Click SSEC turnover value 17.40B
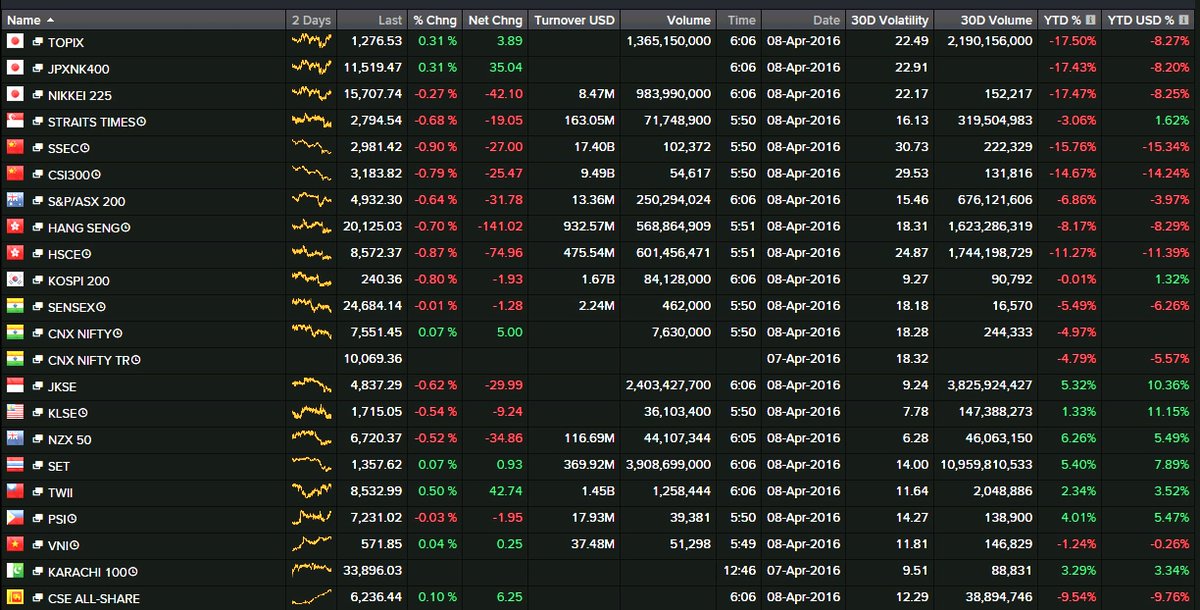The width and height of the screenshot is (1200, 610). click(594, 148)
